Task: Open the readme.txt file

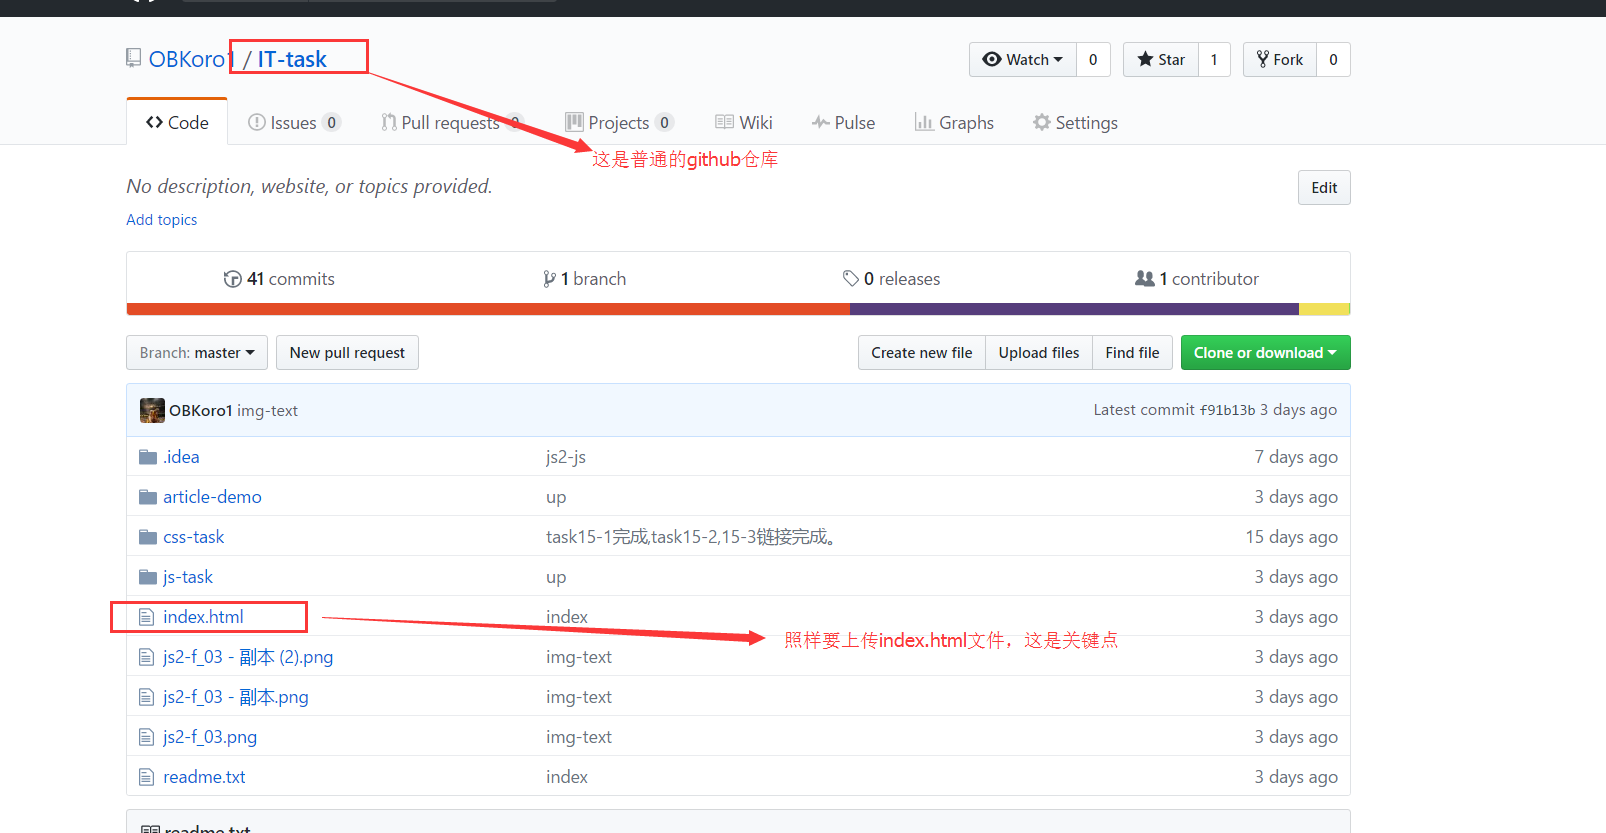Action: [204, 776]
